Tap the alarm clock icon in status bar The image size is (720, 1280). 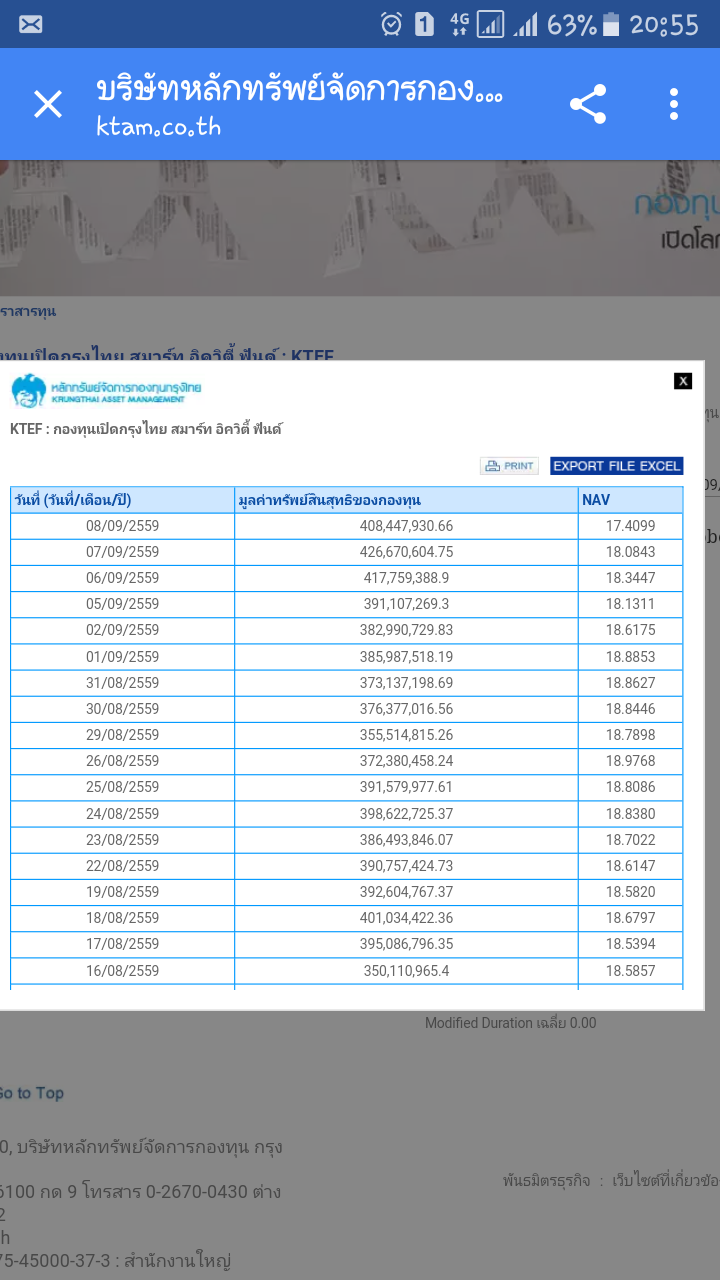(391, 24)
